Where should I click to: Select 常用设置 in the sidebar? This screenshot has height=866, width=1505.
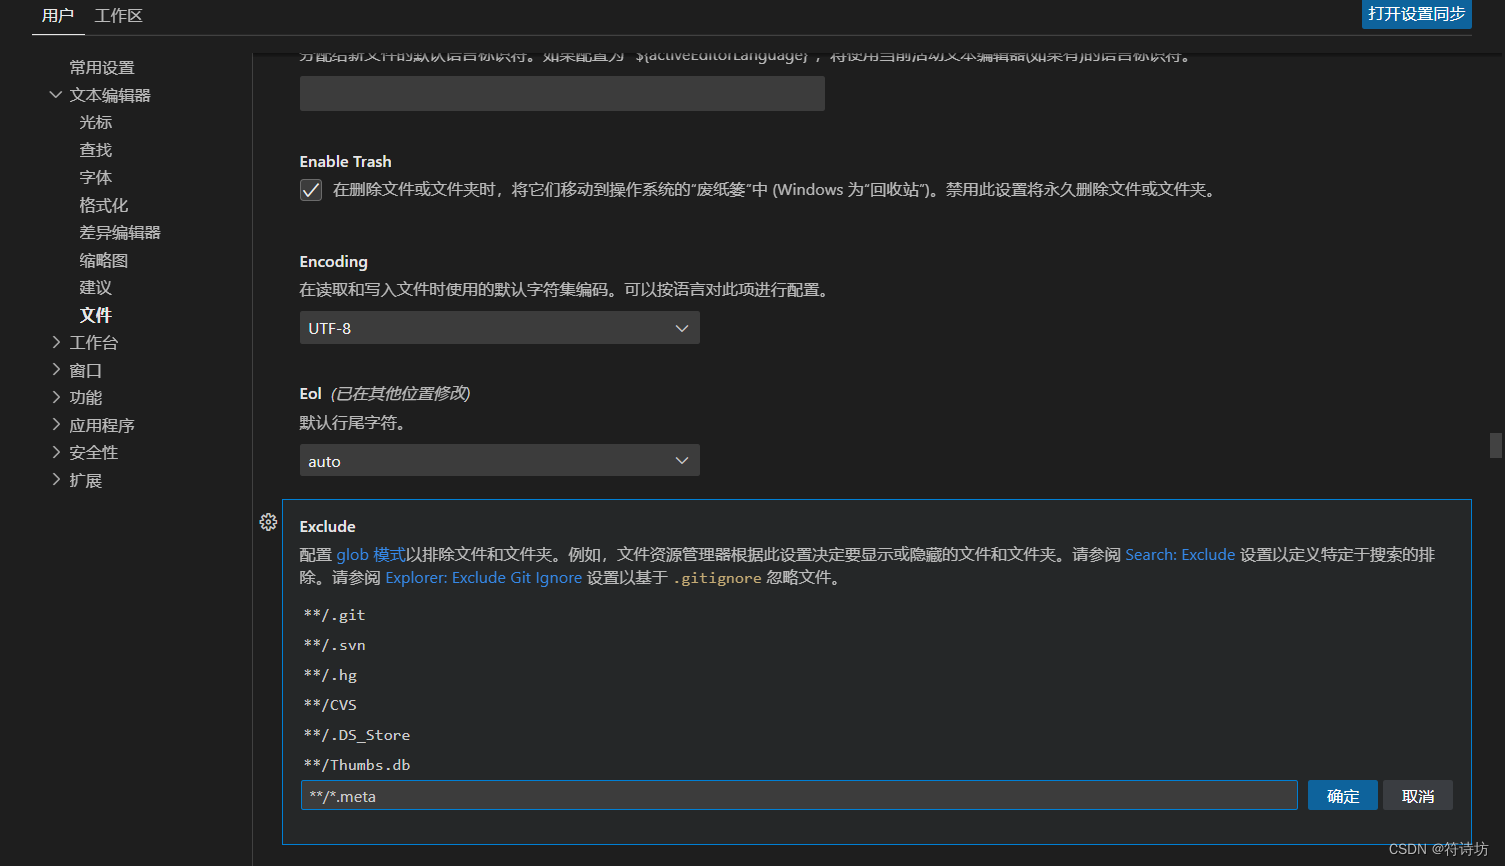[x=102, y=67]
